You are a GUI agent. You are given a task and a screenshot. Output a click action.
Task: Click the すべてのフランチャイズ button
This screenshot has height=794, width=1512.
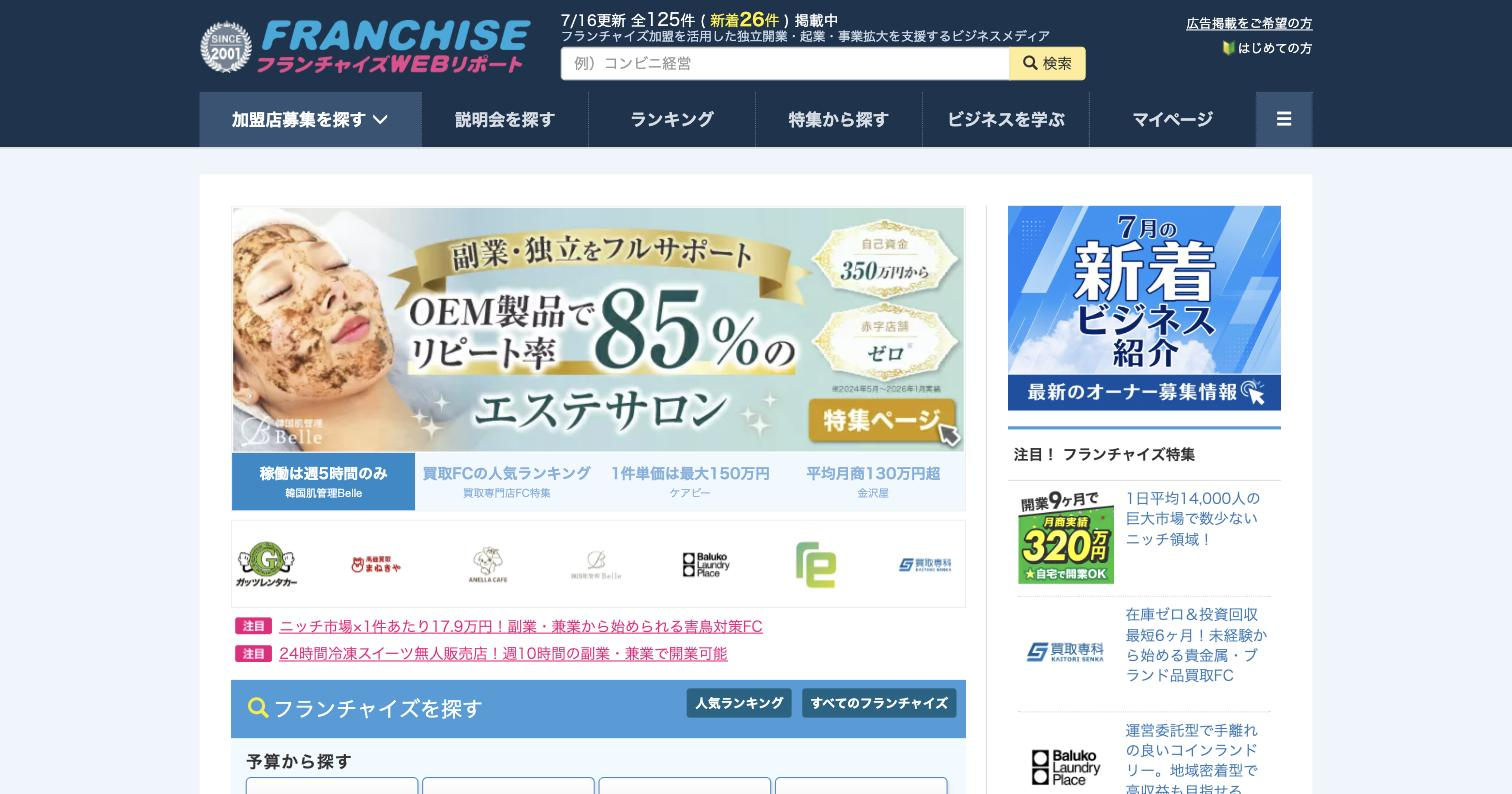tap(879, 703)
